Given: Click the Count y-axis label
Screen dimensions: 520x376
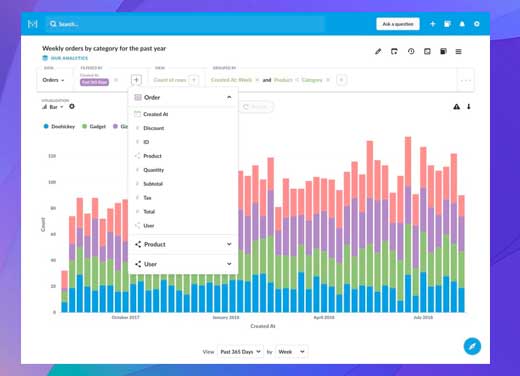Looking at the screenshot, I should 43,224.
